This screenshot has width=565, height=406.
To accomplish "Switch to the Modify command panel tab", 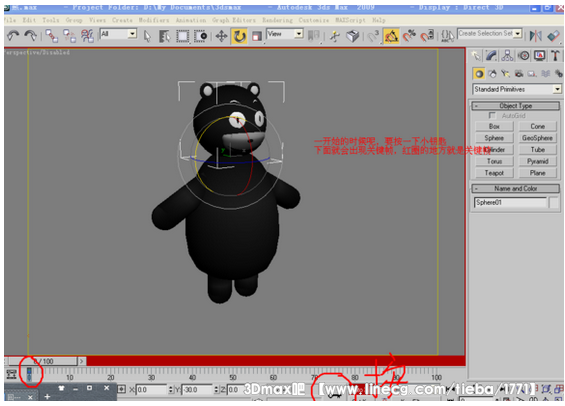I will (x=491, y=55).
